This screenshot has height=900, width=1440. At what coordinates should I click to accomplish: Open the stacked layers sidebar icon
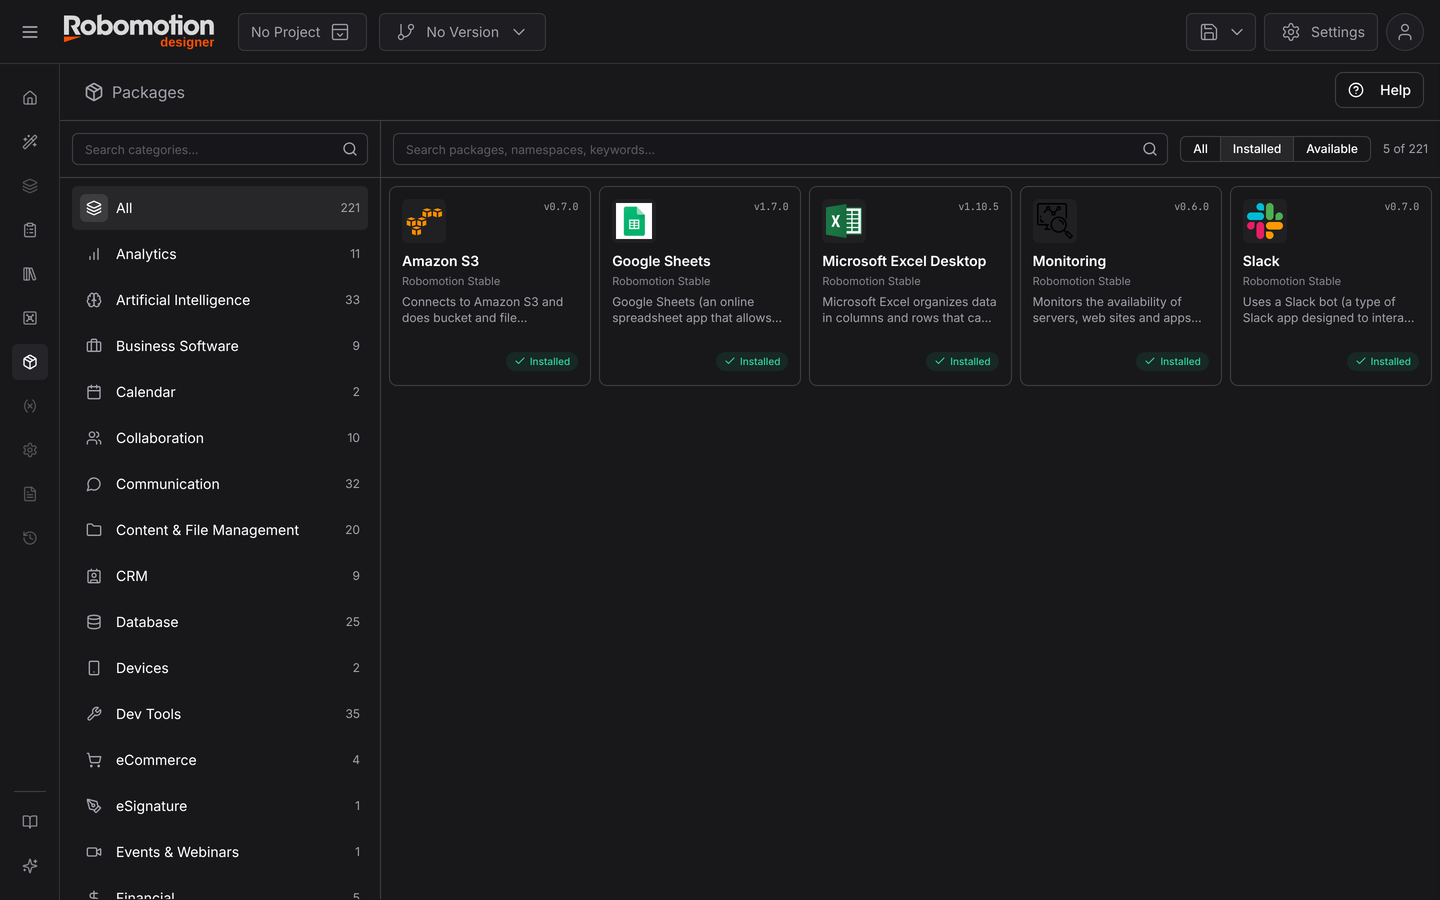click(x=30, y=186)
